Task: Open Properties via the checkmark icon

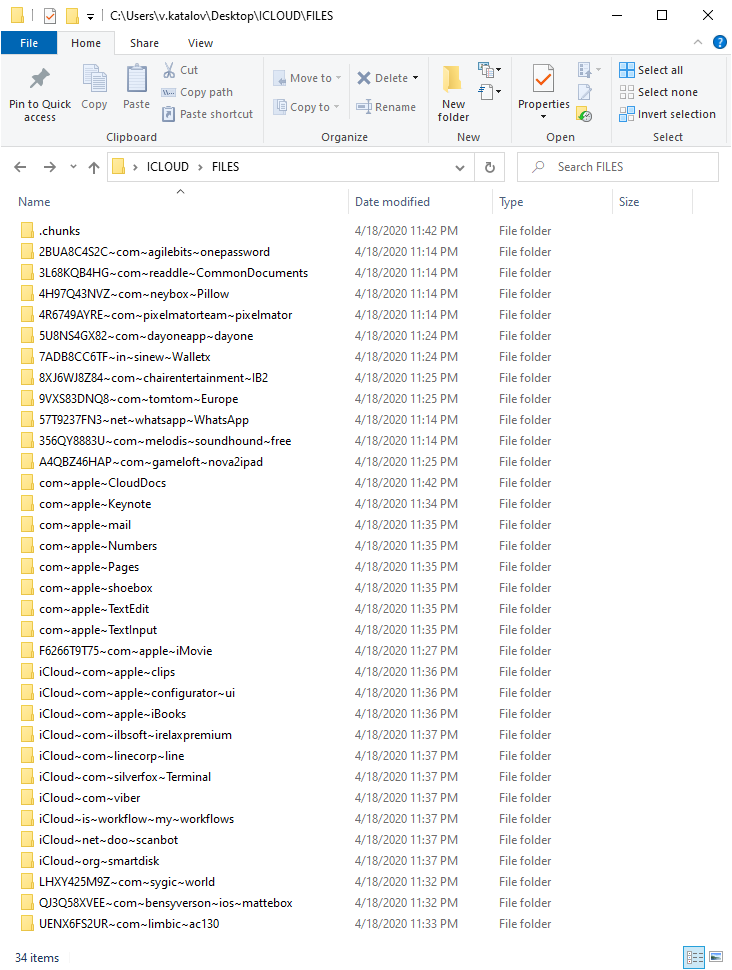Action: [x=543, y=80]
